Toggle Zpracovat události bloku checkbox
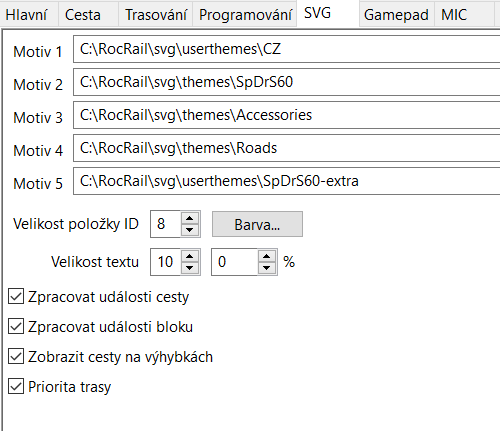This screenshot has height=431, width=500. point(16,327)
